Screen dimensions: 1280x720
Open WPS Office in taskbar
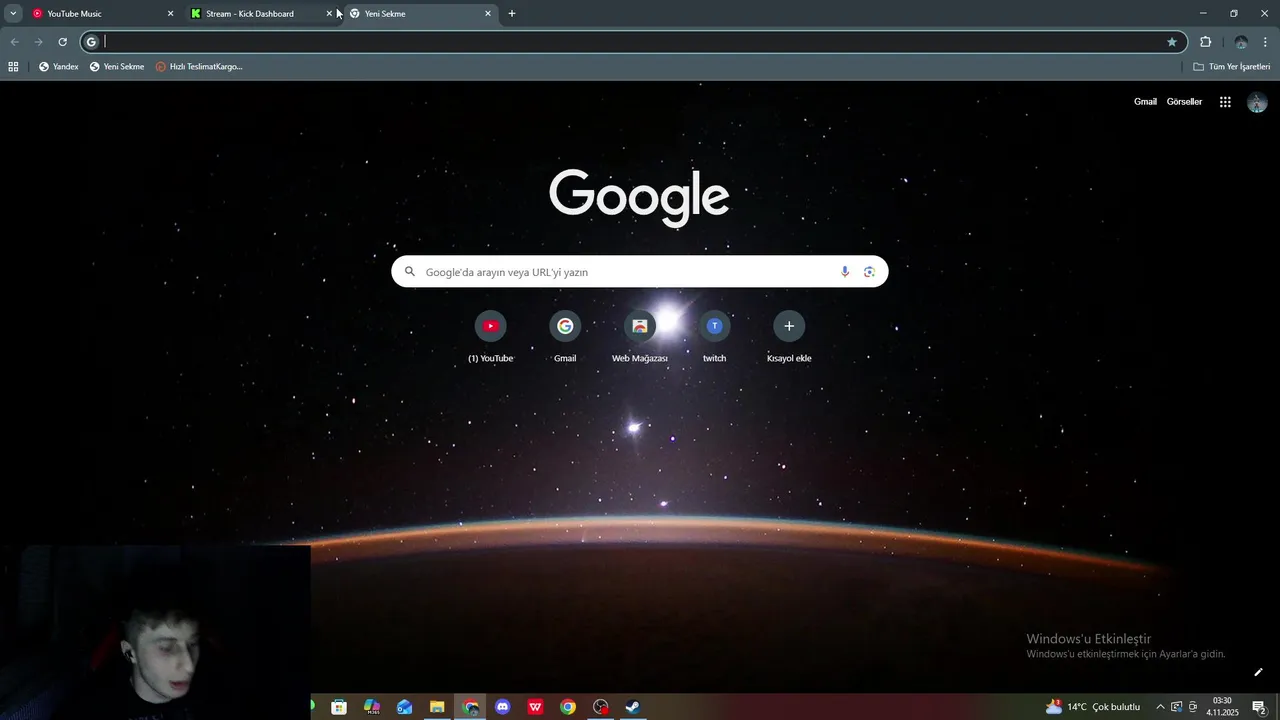coord(535,707)
